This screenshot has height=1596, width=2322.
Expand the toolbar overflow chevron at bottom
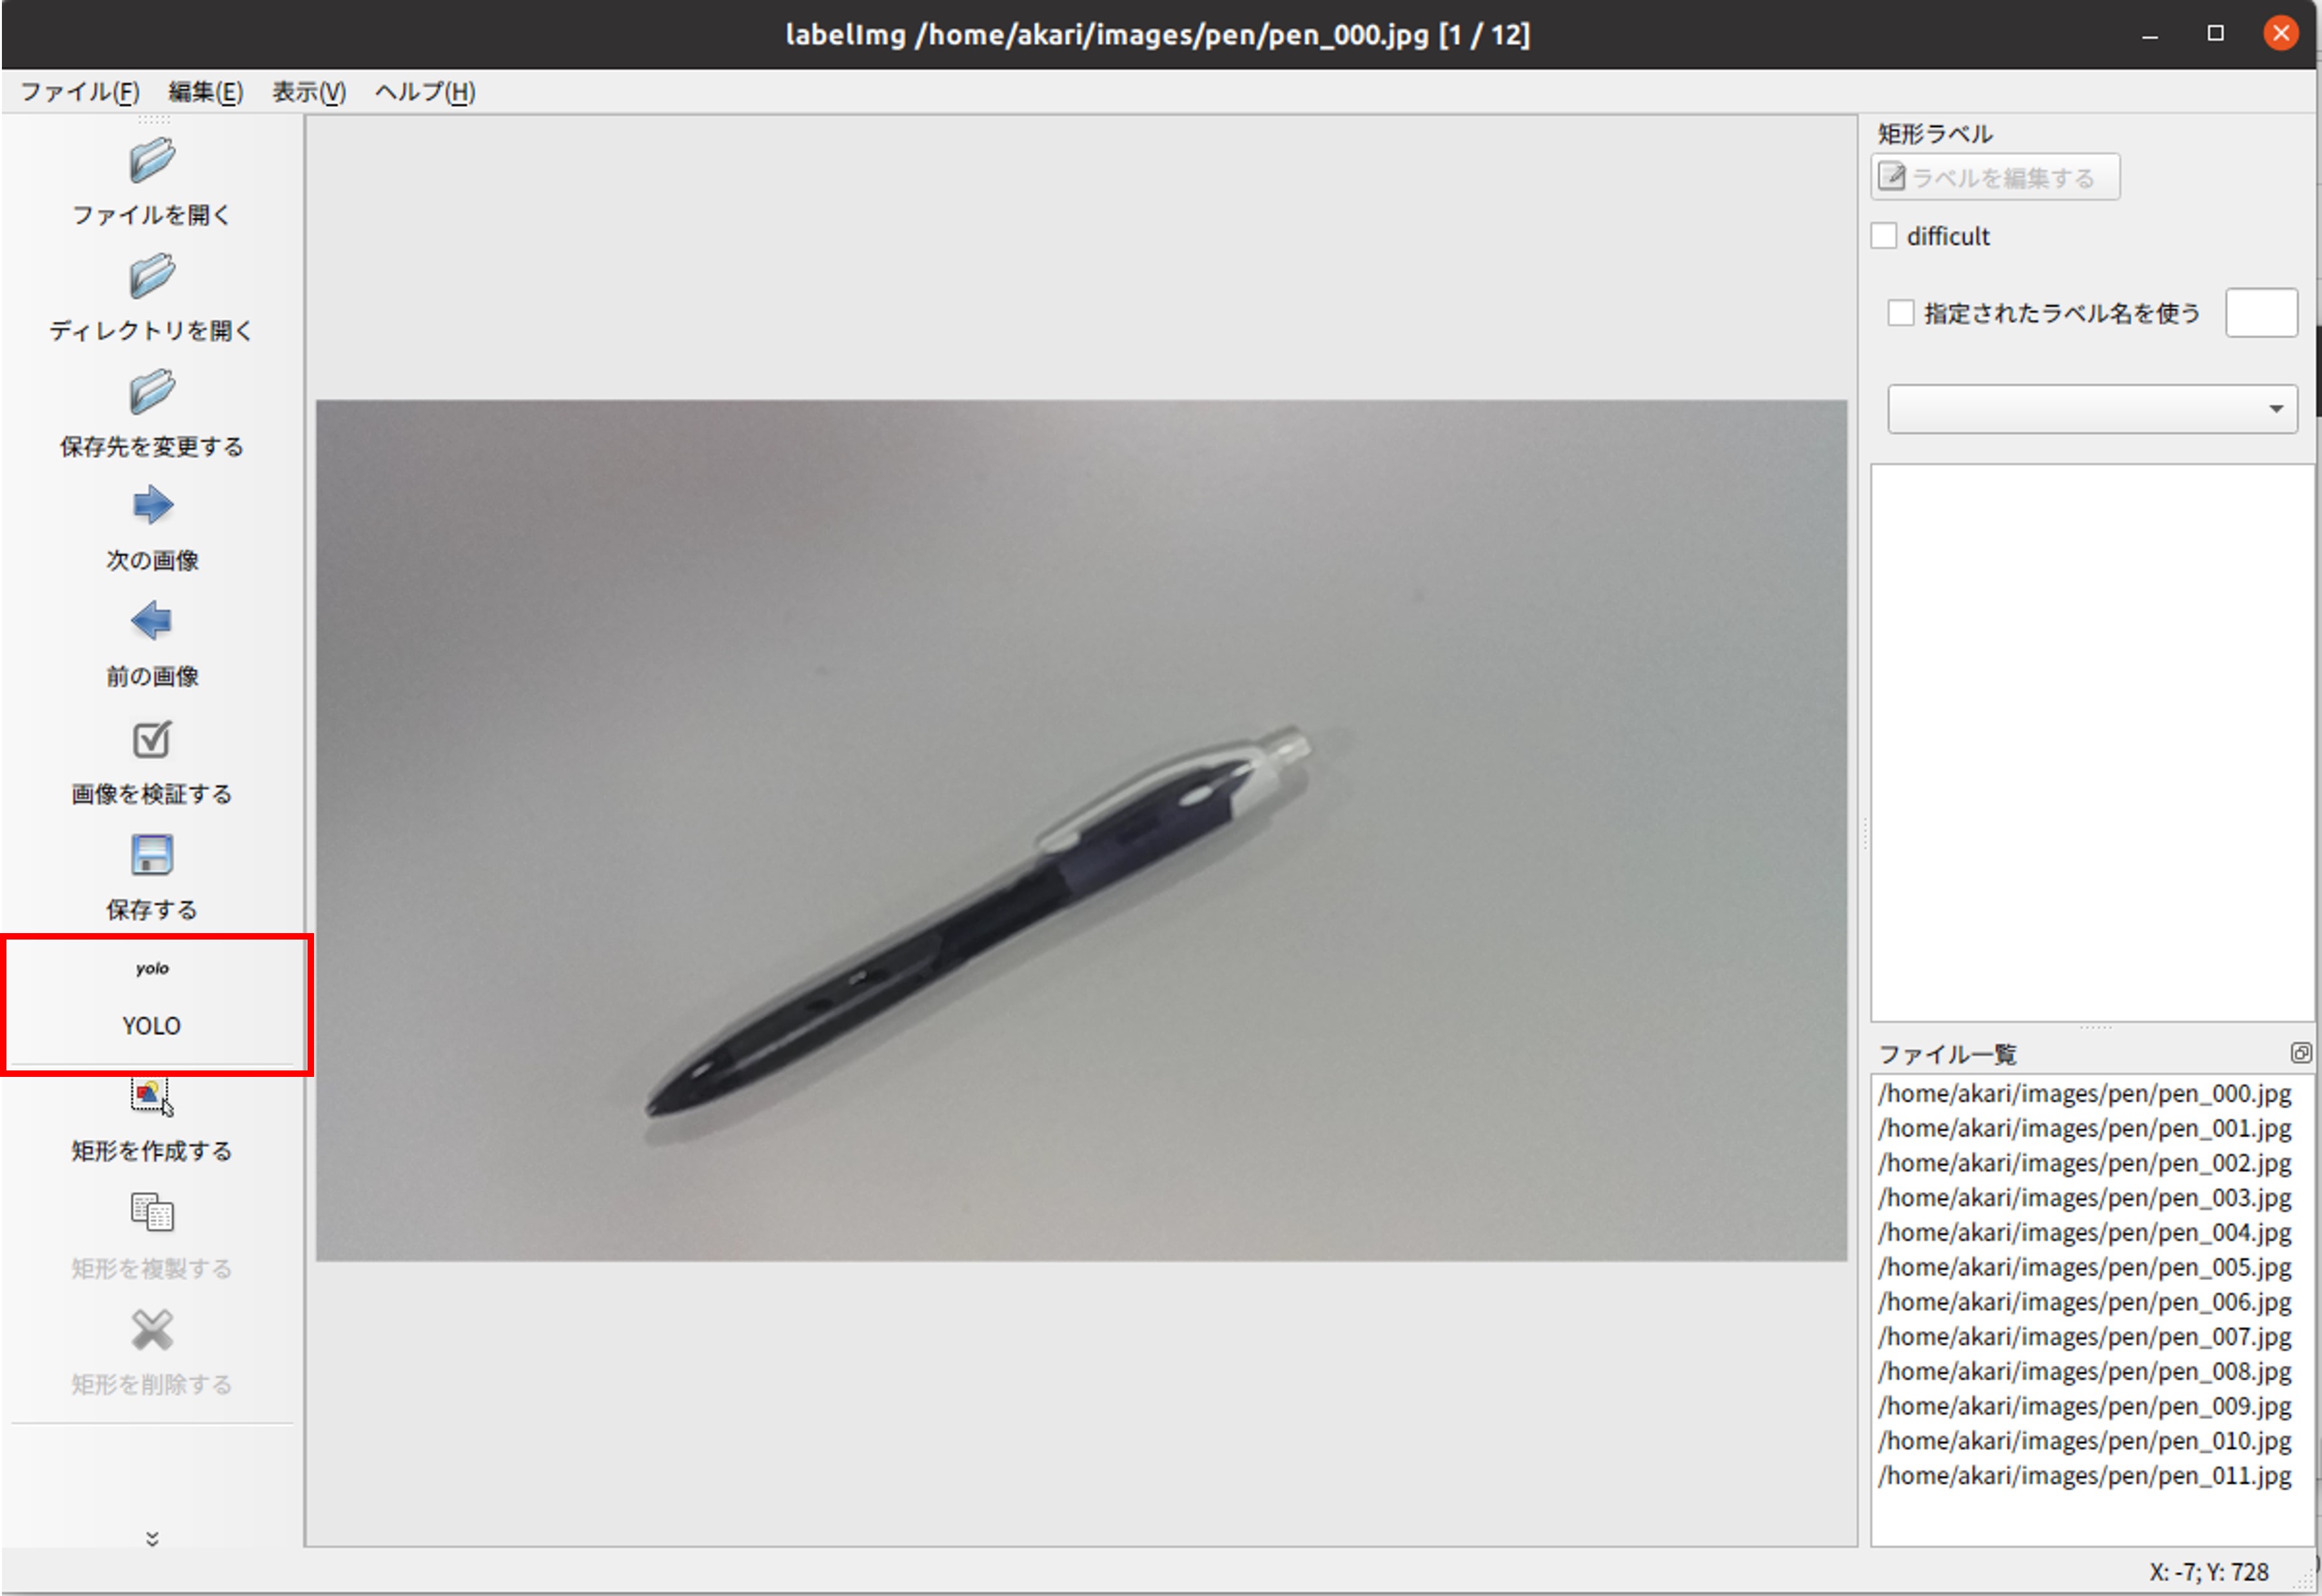click(x=152, y=1538)
